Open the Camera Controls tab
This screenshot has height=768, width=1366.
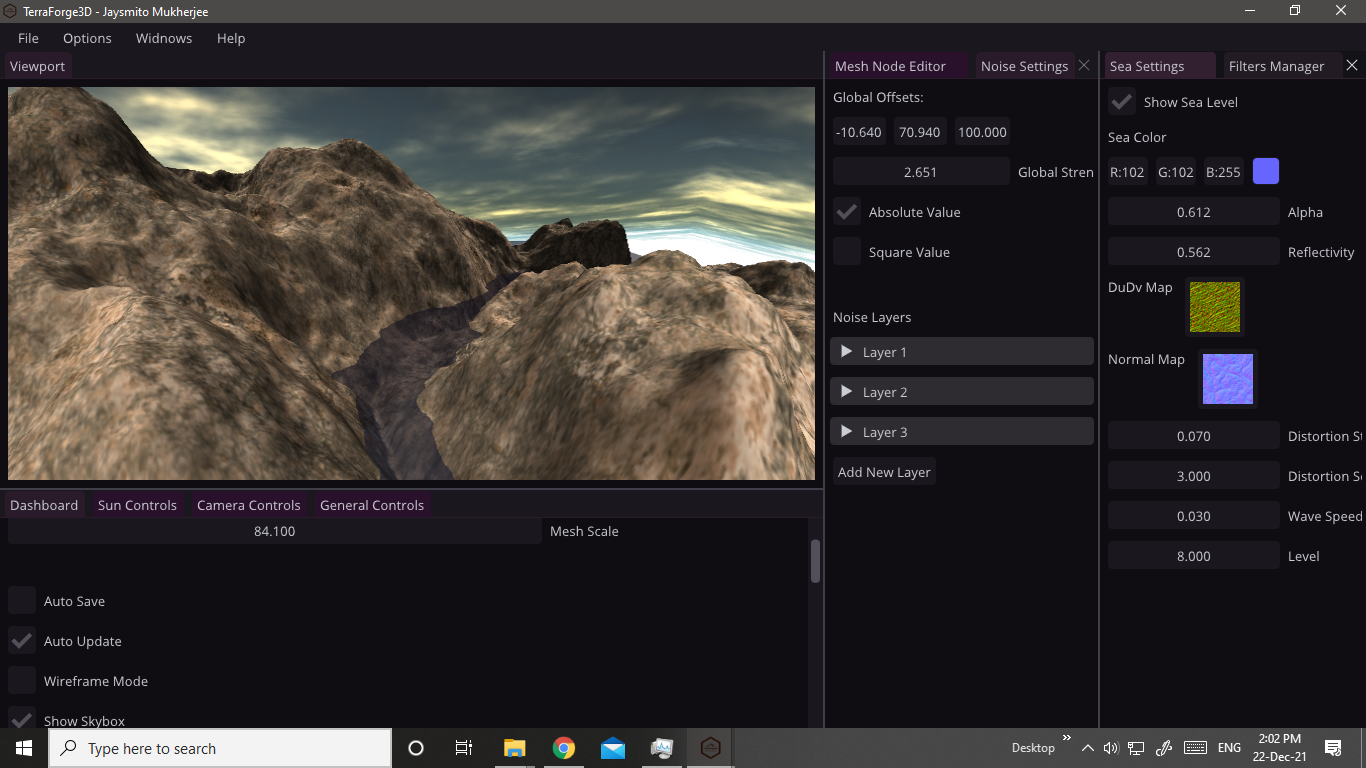pos(248,504)
